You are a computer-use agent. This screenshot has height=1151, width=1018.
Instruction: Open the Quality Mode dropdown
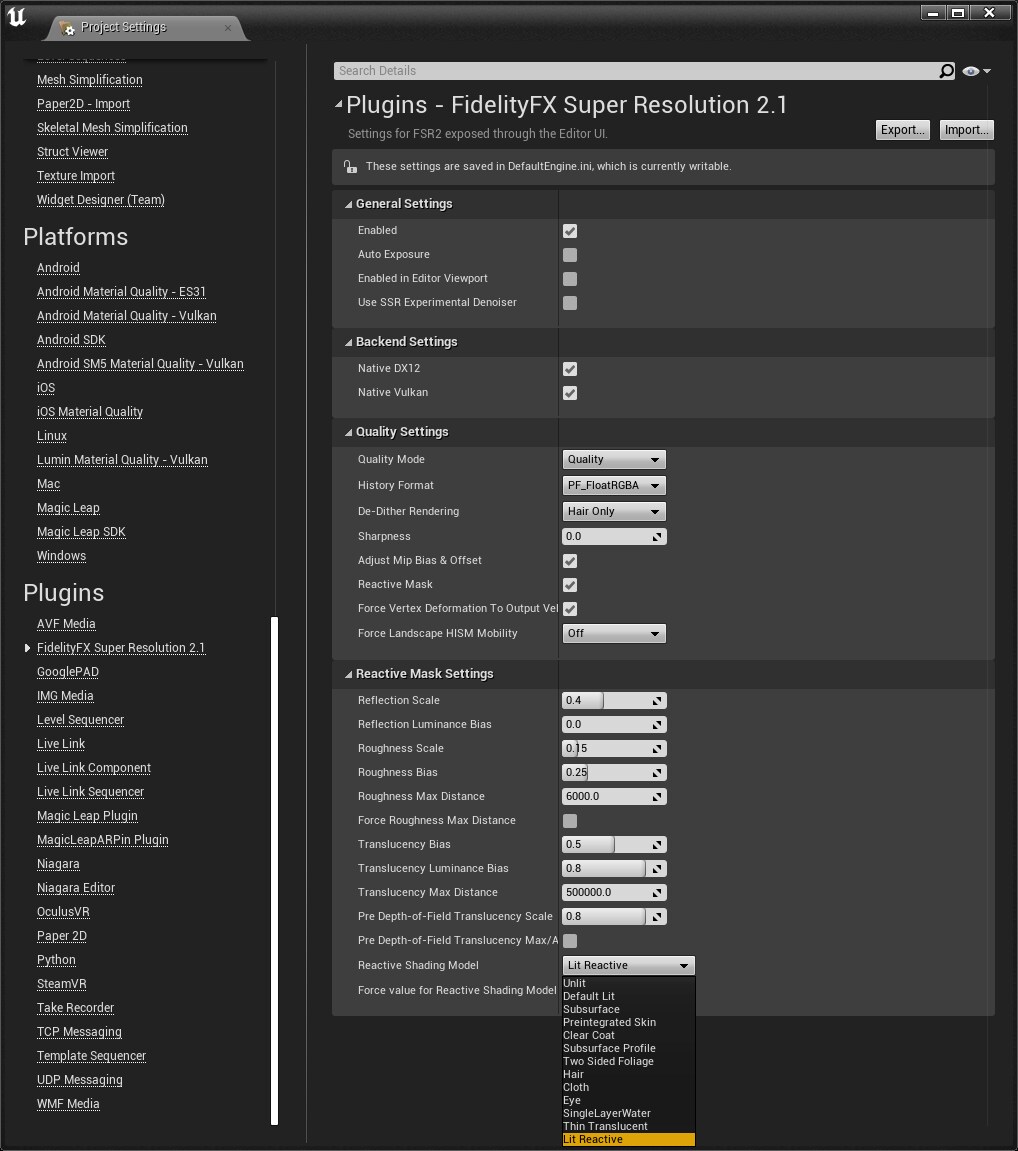[x=614, y=460]
